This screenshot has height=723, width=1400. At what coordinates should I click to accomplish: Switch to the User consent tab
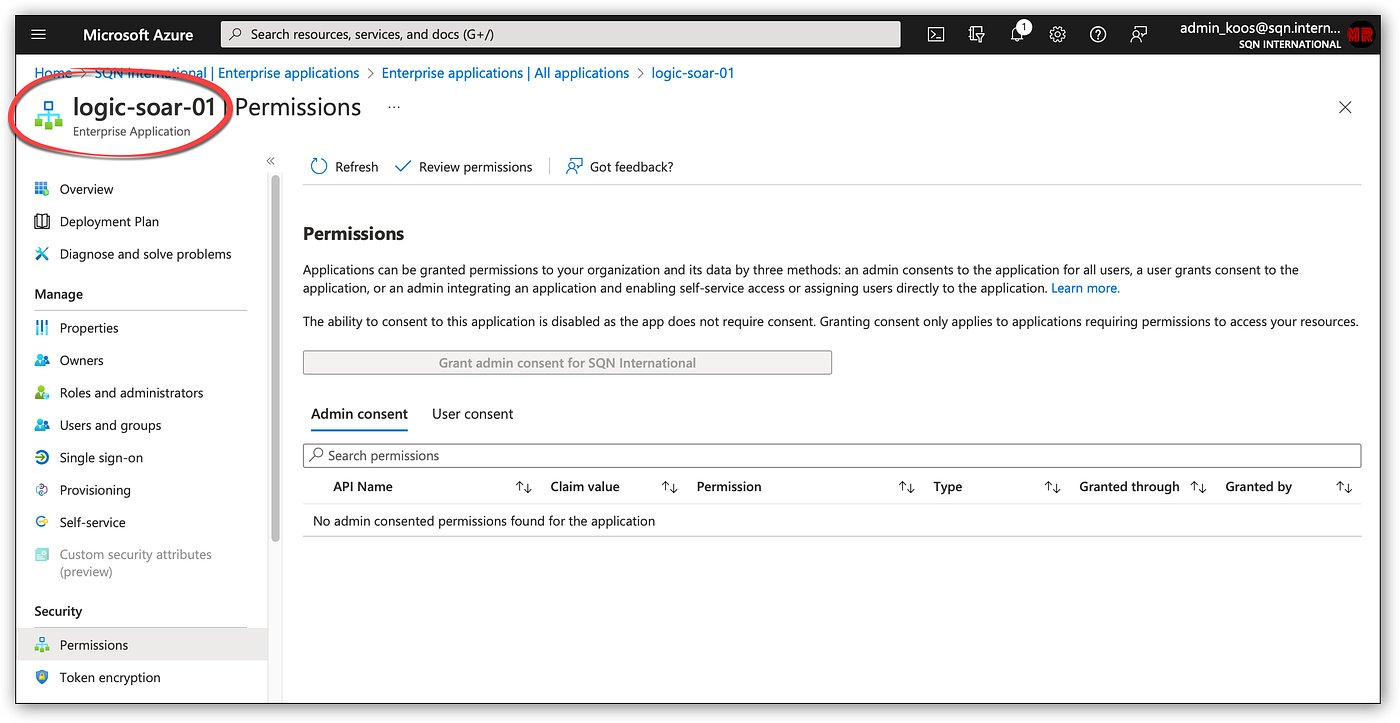pos(473,414)
